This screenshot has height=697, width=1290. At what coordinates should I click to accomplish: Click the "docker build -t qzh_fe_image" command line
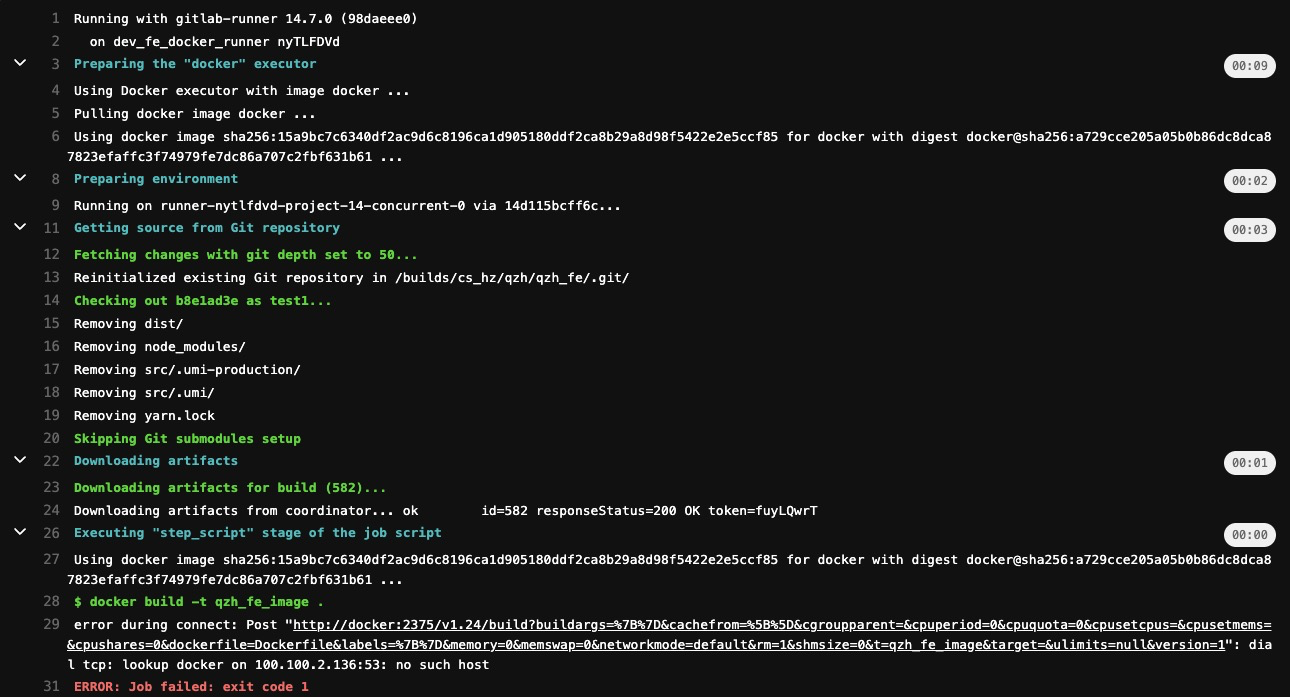199,602
